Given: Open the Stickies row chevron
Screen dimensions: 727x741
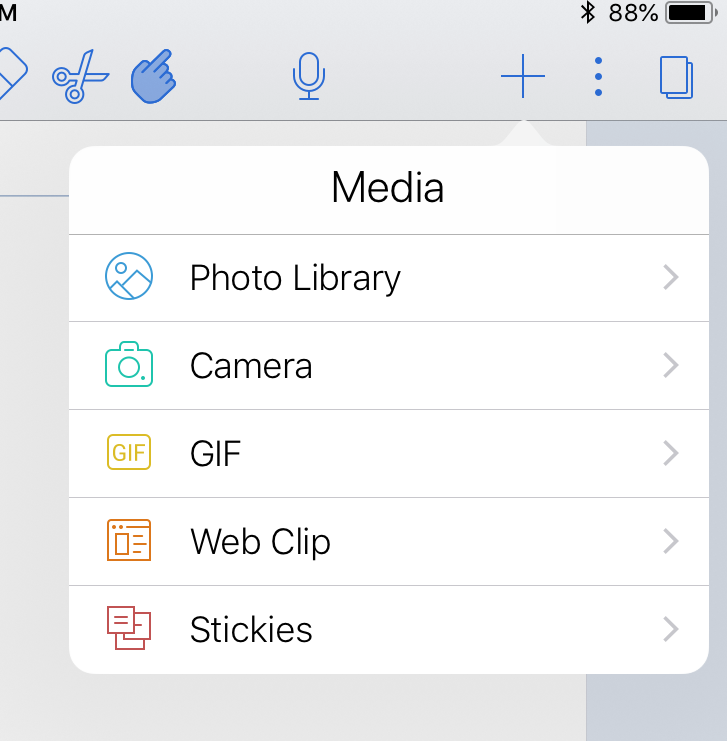Looking at the screenshot, I should tap(671, 629).
